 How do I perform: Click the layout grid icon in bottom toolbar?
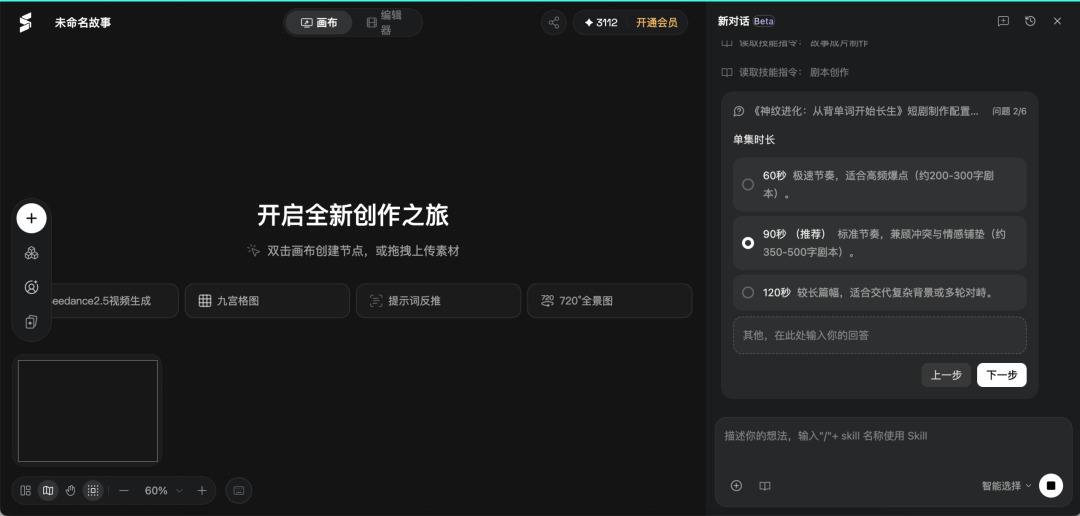tap(25, 491)
